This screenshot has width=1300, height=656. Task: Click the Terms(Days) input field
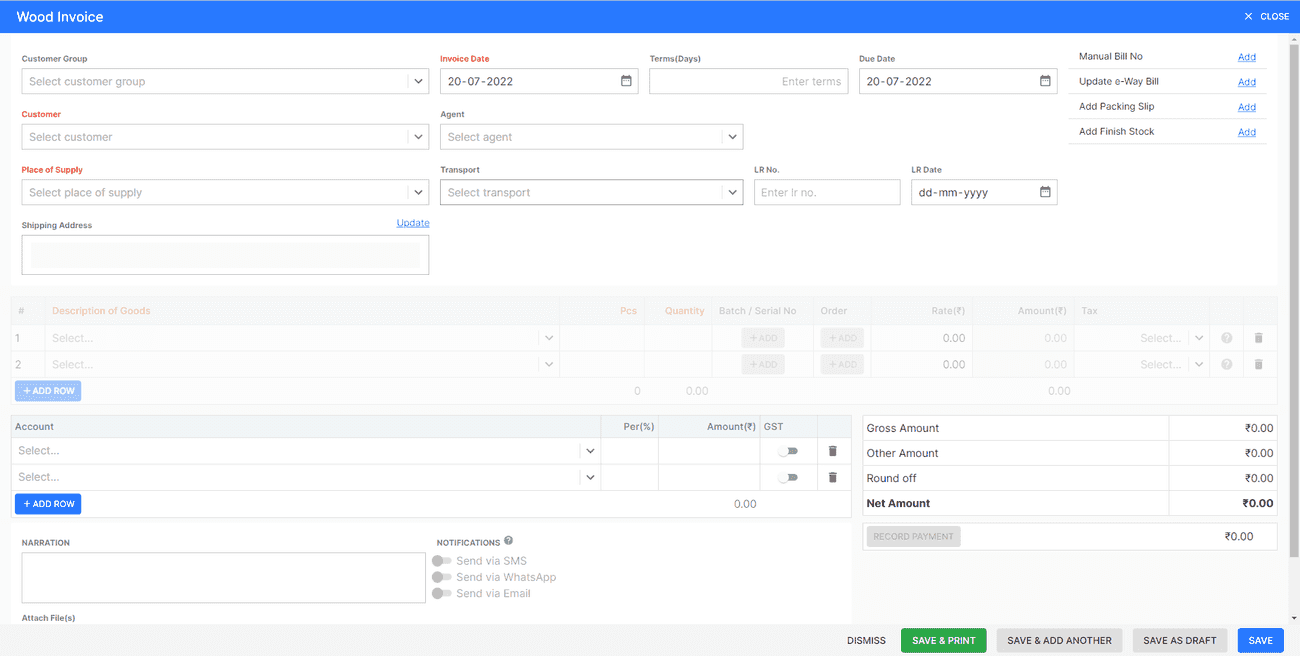pyautogui.click(x=748, y=81)
